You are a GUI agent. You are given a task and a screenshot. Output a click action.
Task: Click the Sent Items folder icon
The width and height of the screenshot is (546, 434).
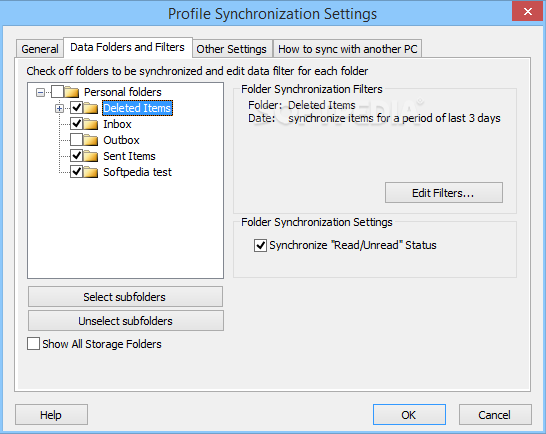91,156
